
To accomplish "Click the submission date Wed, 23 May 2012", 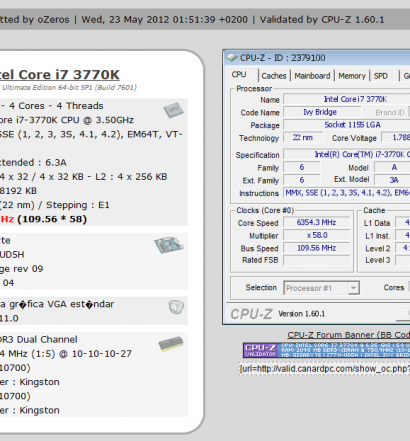I will (126, 20).
